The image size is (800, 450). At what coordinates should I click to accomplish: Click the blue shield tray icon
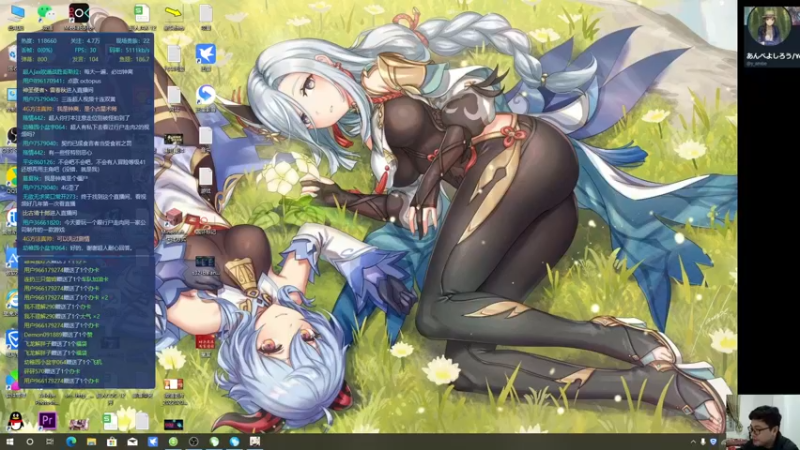coord(713,442)
